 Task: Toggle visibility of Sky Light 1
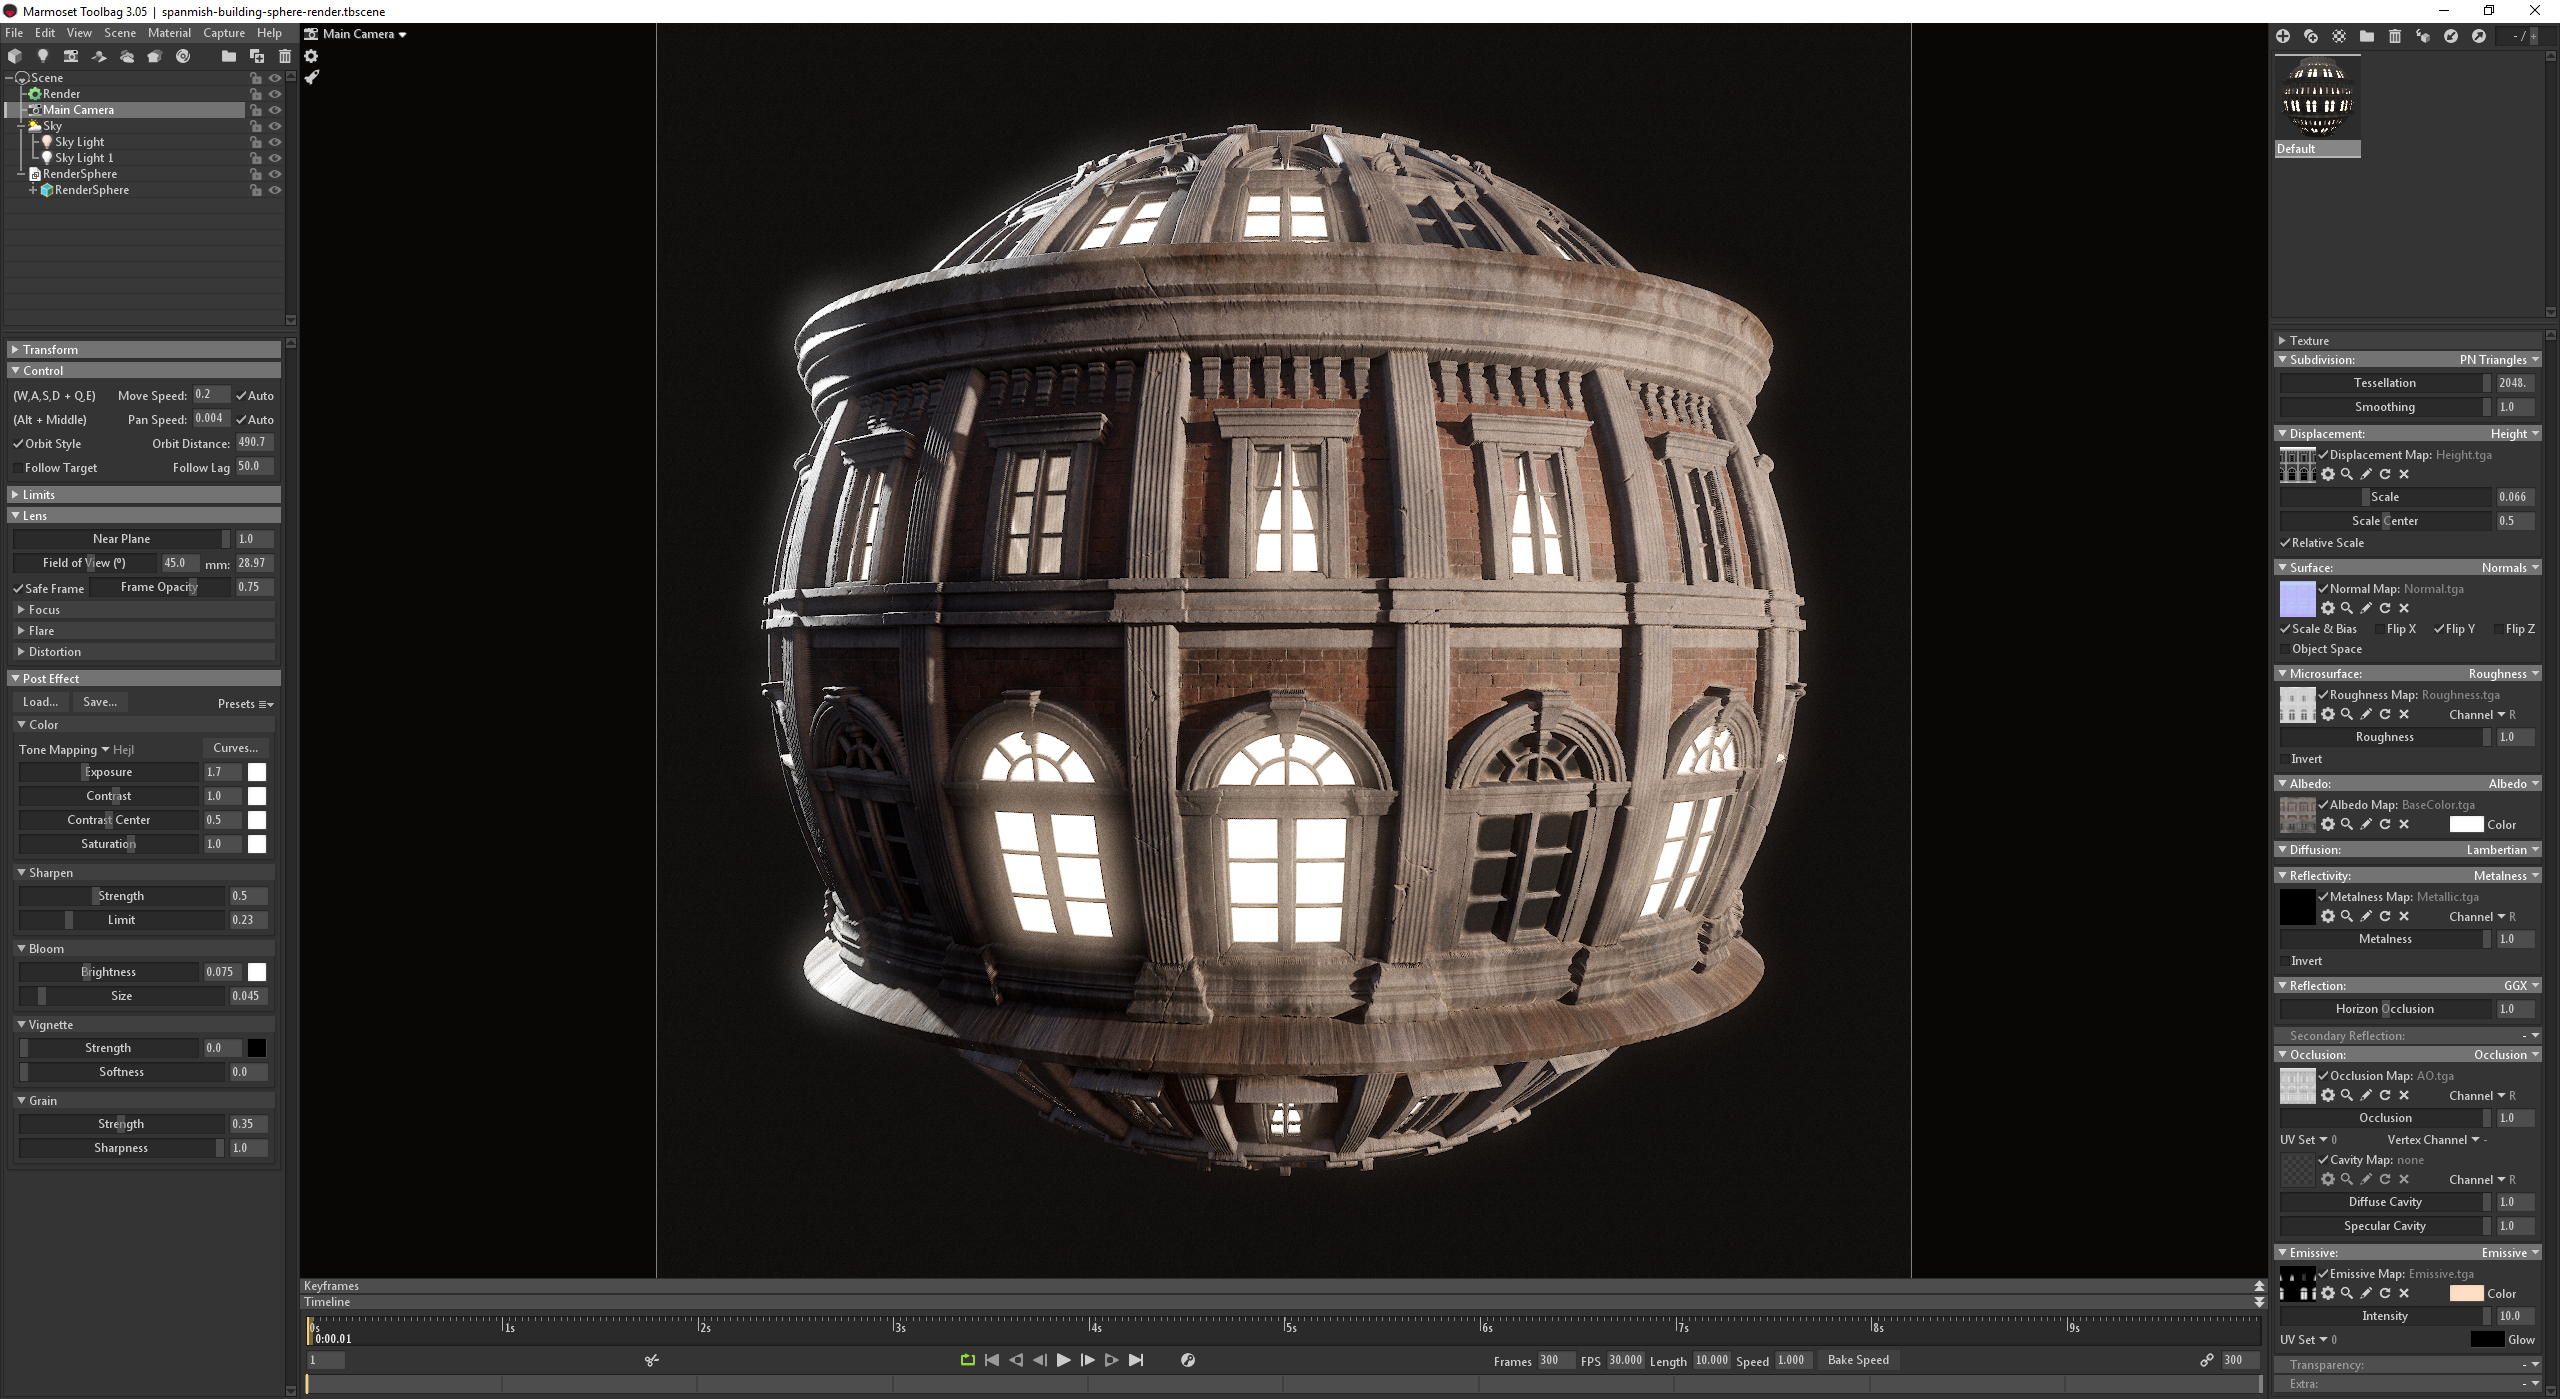pos(275,158)
